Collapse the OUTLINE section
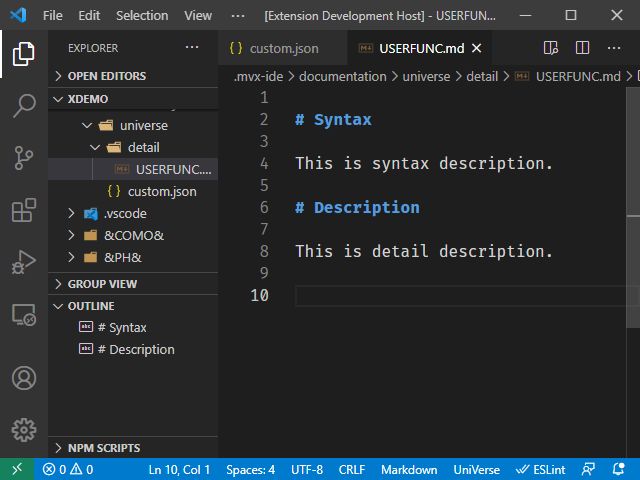Image resolution: width=640 pixels, height=480 pixels. (133, 306)
